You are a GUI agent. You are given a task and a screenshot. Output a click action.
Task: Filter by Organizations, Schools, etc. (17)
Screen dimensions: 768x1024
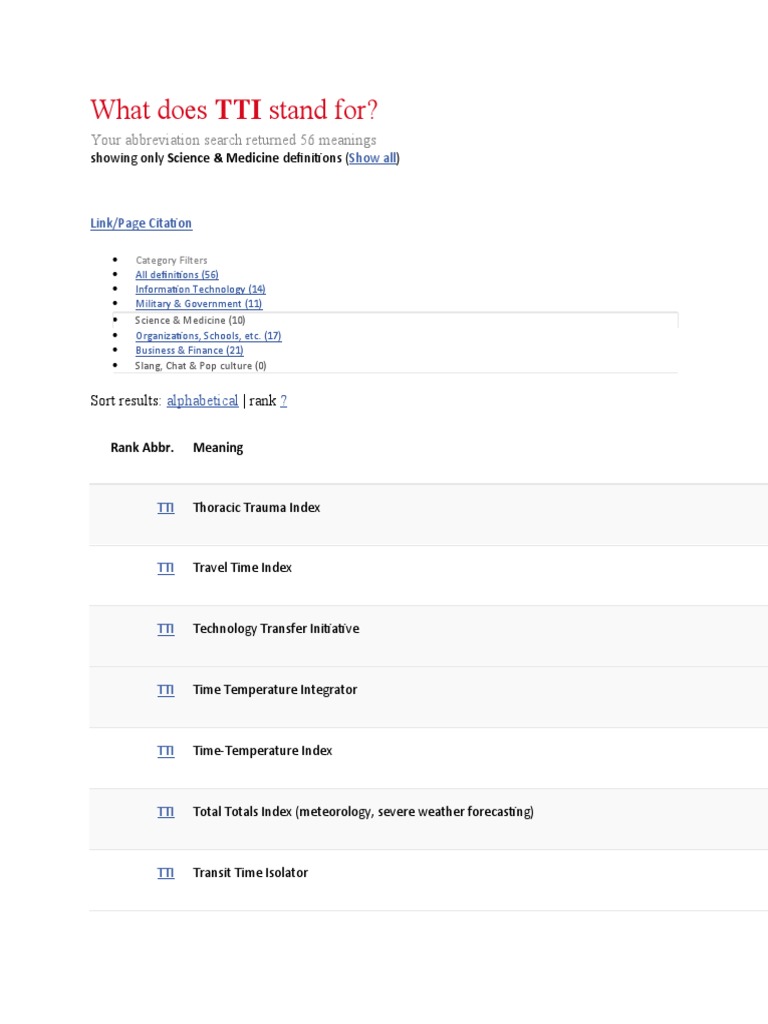208,336
